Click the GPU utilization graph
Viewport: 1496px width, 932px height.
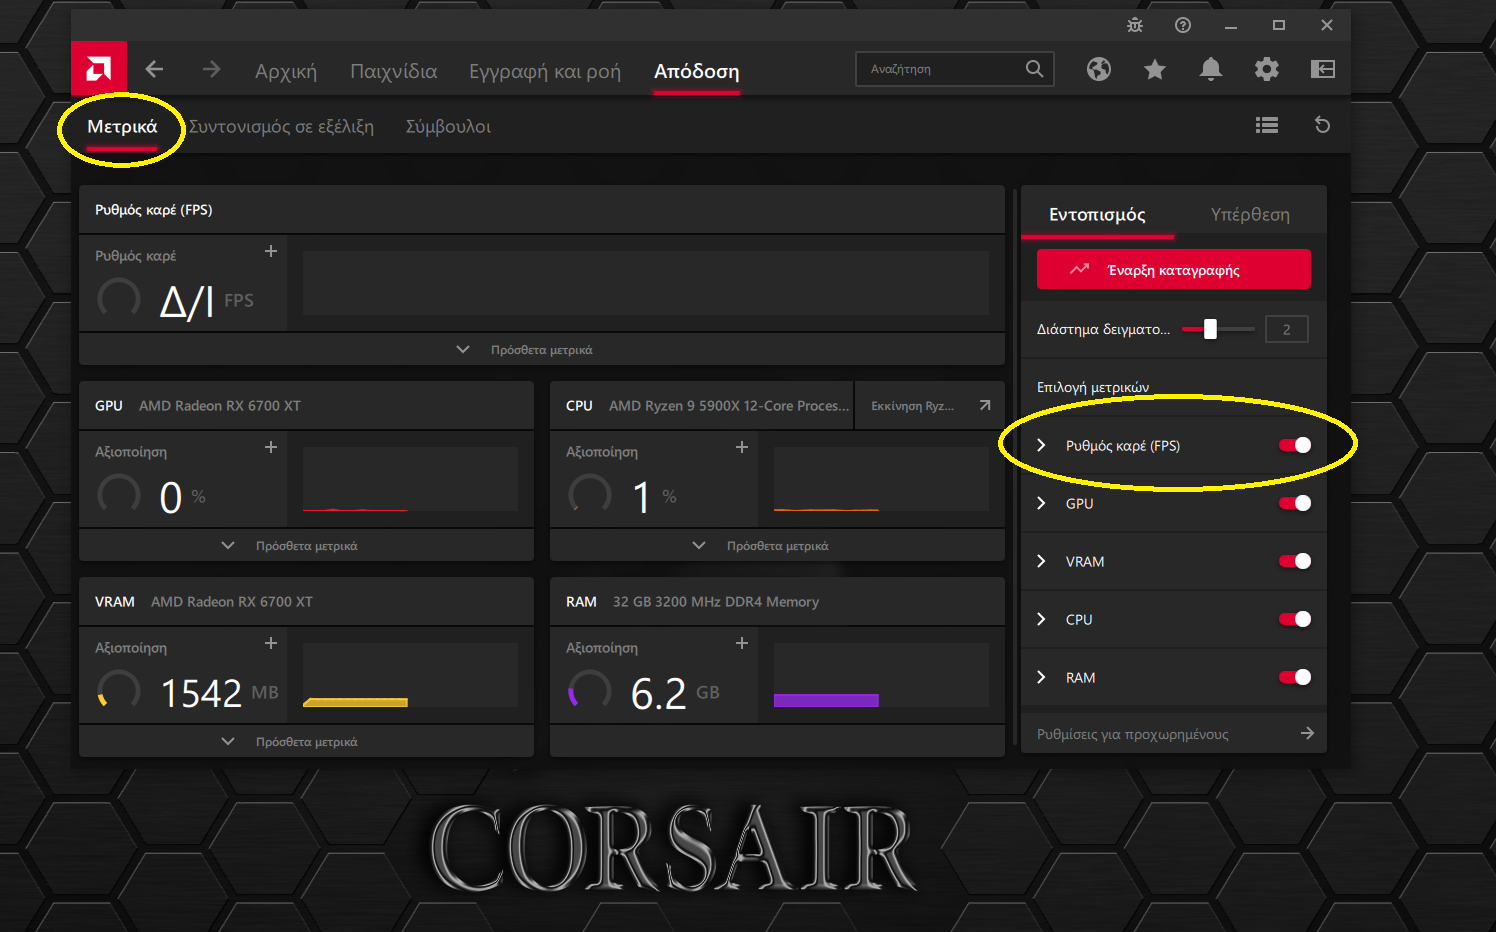click(410, 479)
